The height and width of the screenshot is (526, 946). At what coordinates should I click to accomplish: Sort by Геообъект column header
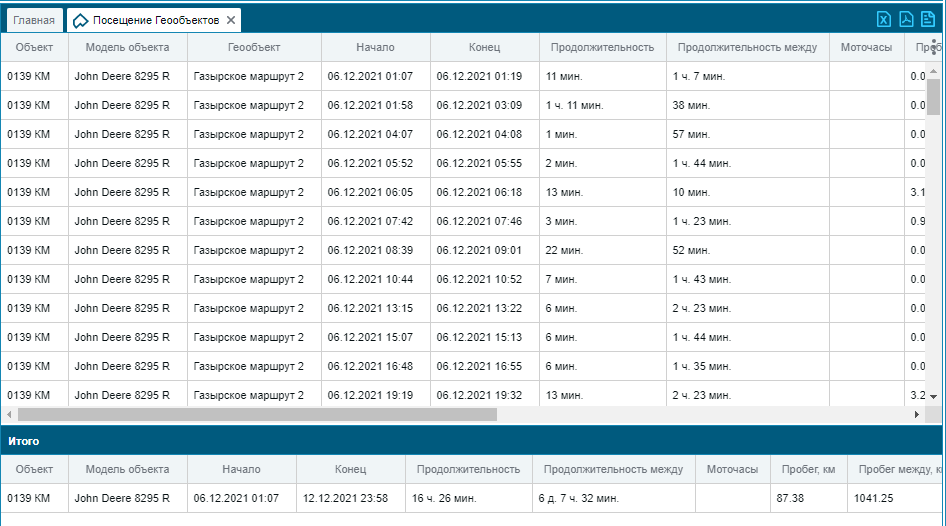[x=254, y=47]
